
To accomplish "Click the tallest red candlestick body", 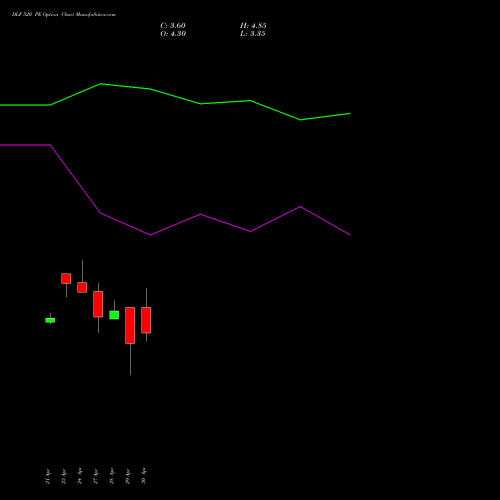I will 130,325.
